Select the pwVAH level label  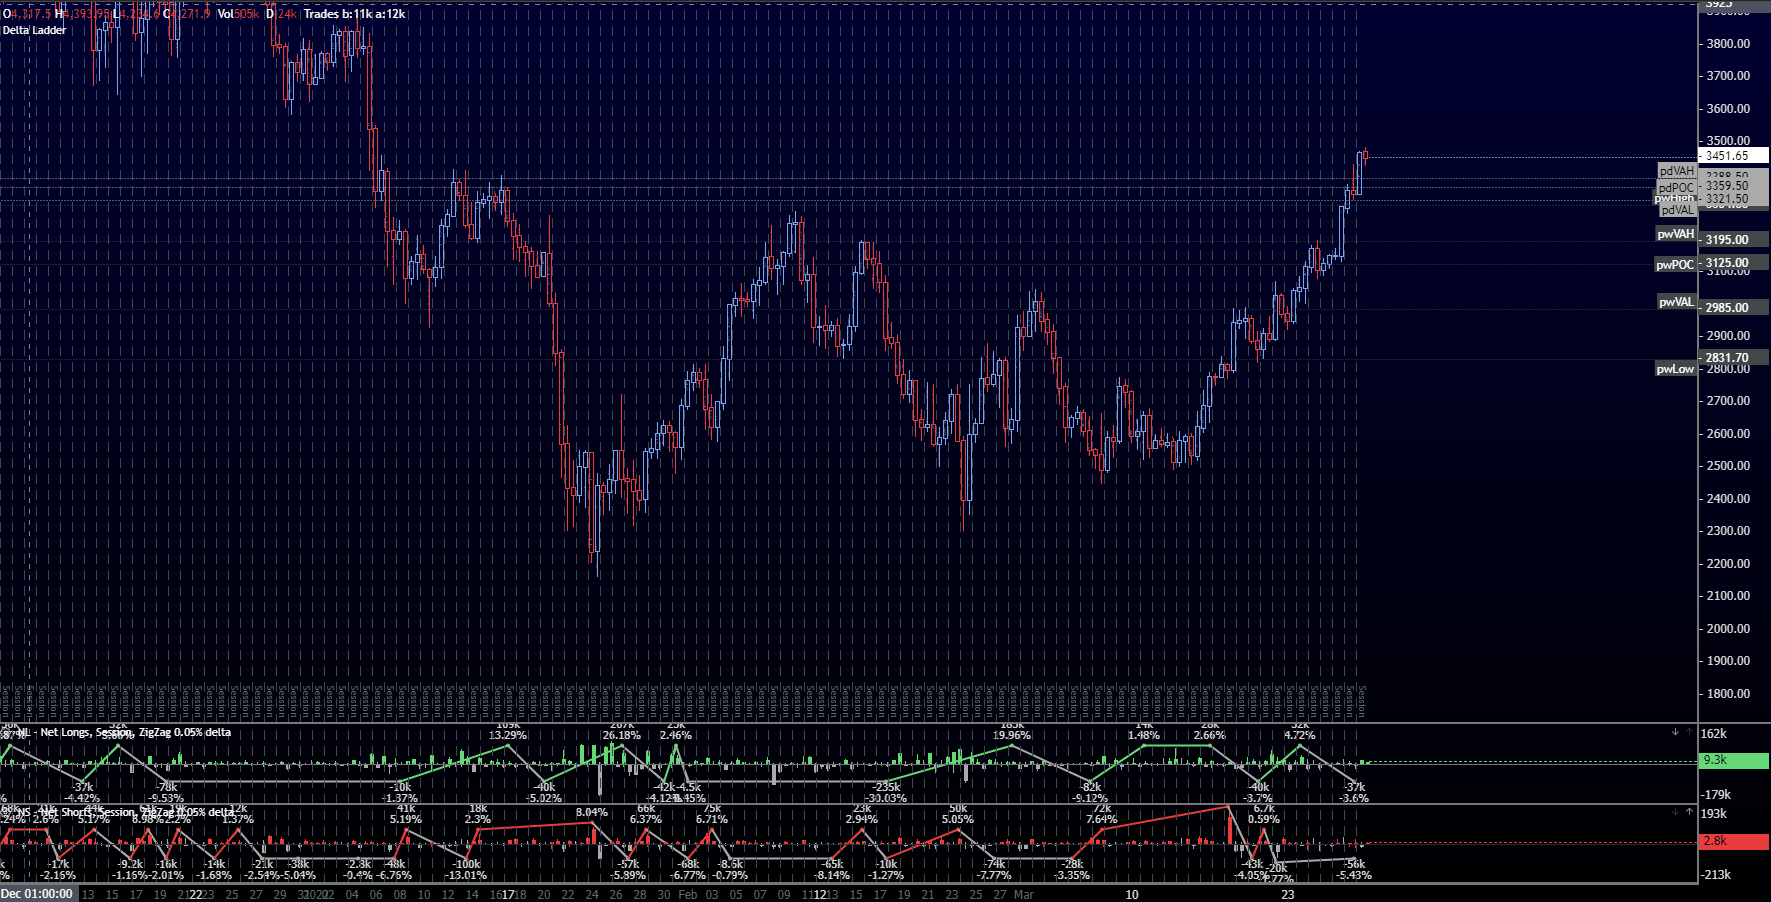tap(1676, 234)
